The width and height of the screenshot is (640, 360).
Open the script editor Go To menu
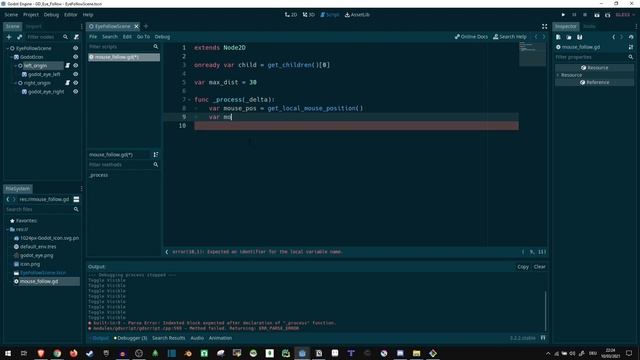(143, 37)
